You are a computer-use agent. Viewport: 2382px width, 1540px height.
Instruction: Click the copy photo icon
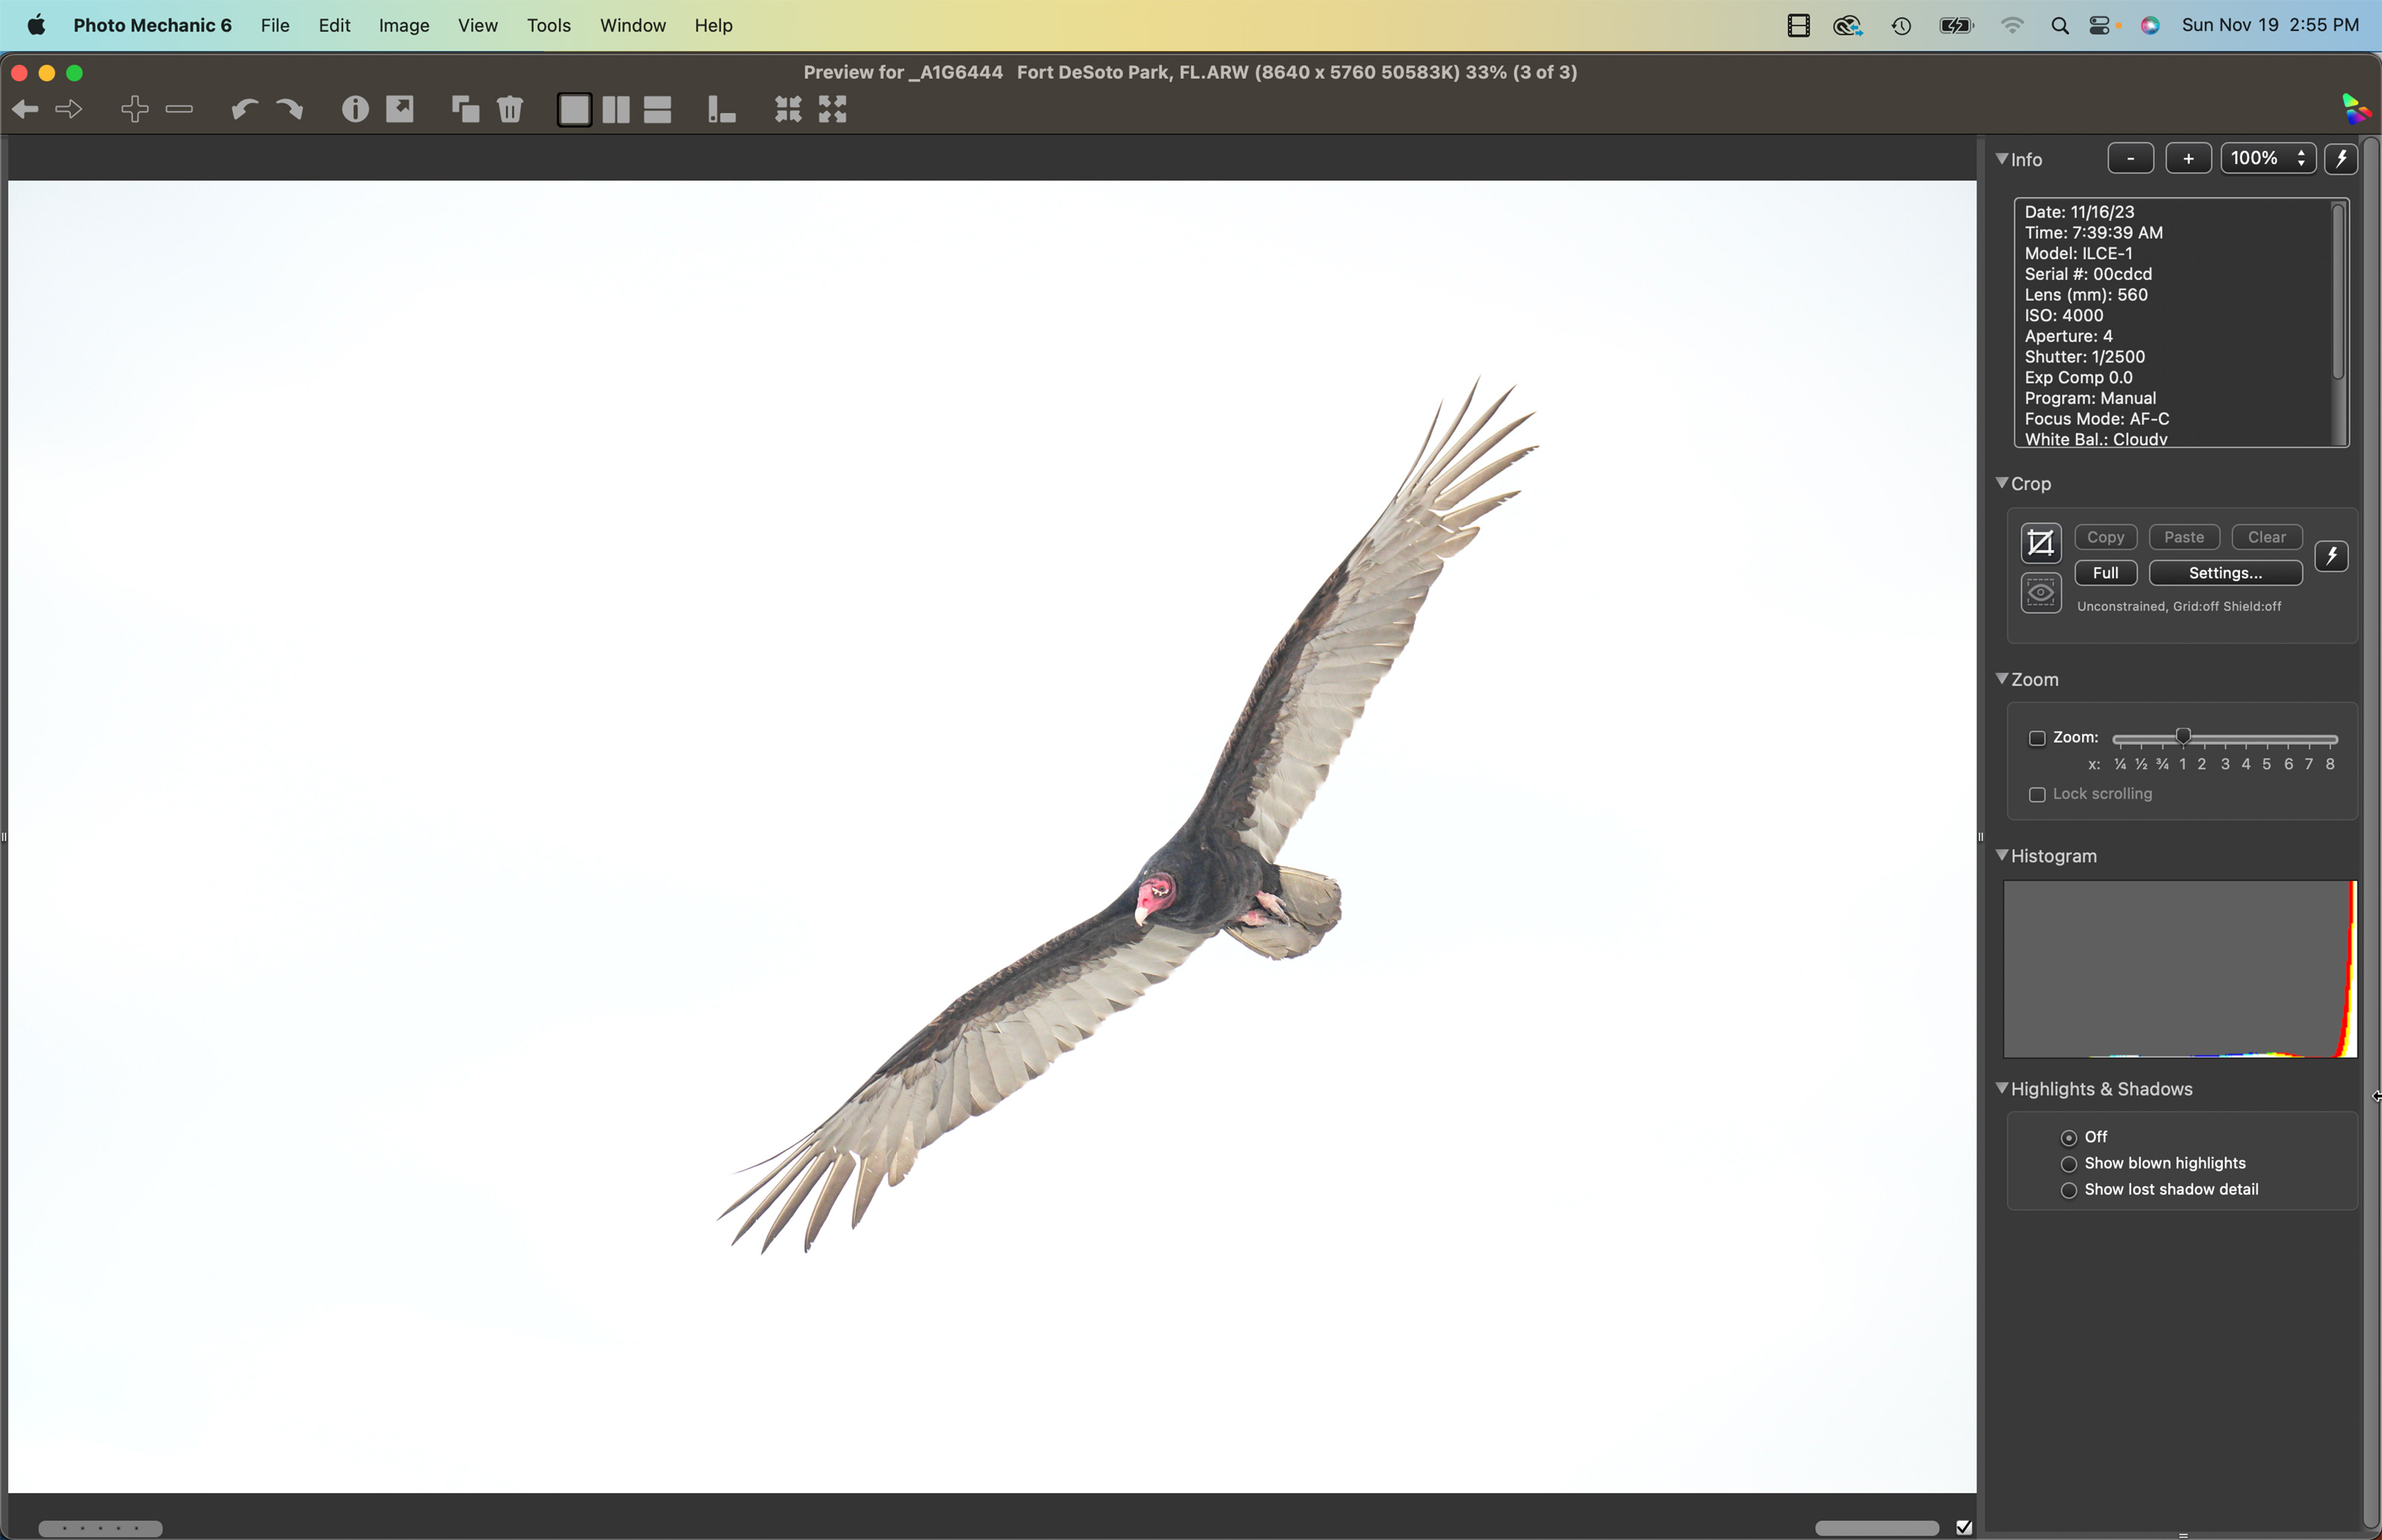coord(466,109)
